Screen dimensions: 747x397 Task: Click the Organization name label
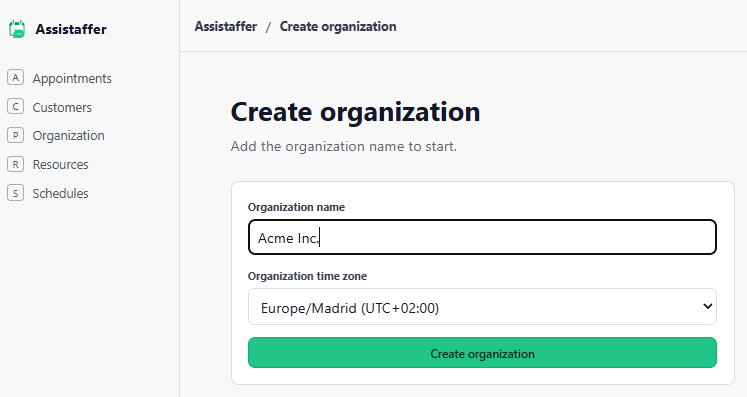(296, 207)
